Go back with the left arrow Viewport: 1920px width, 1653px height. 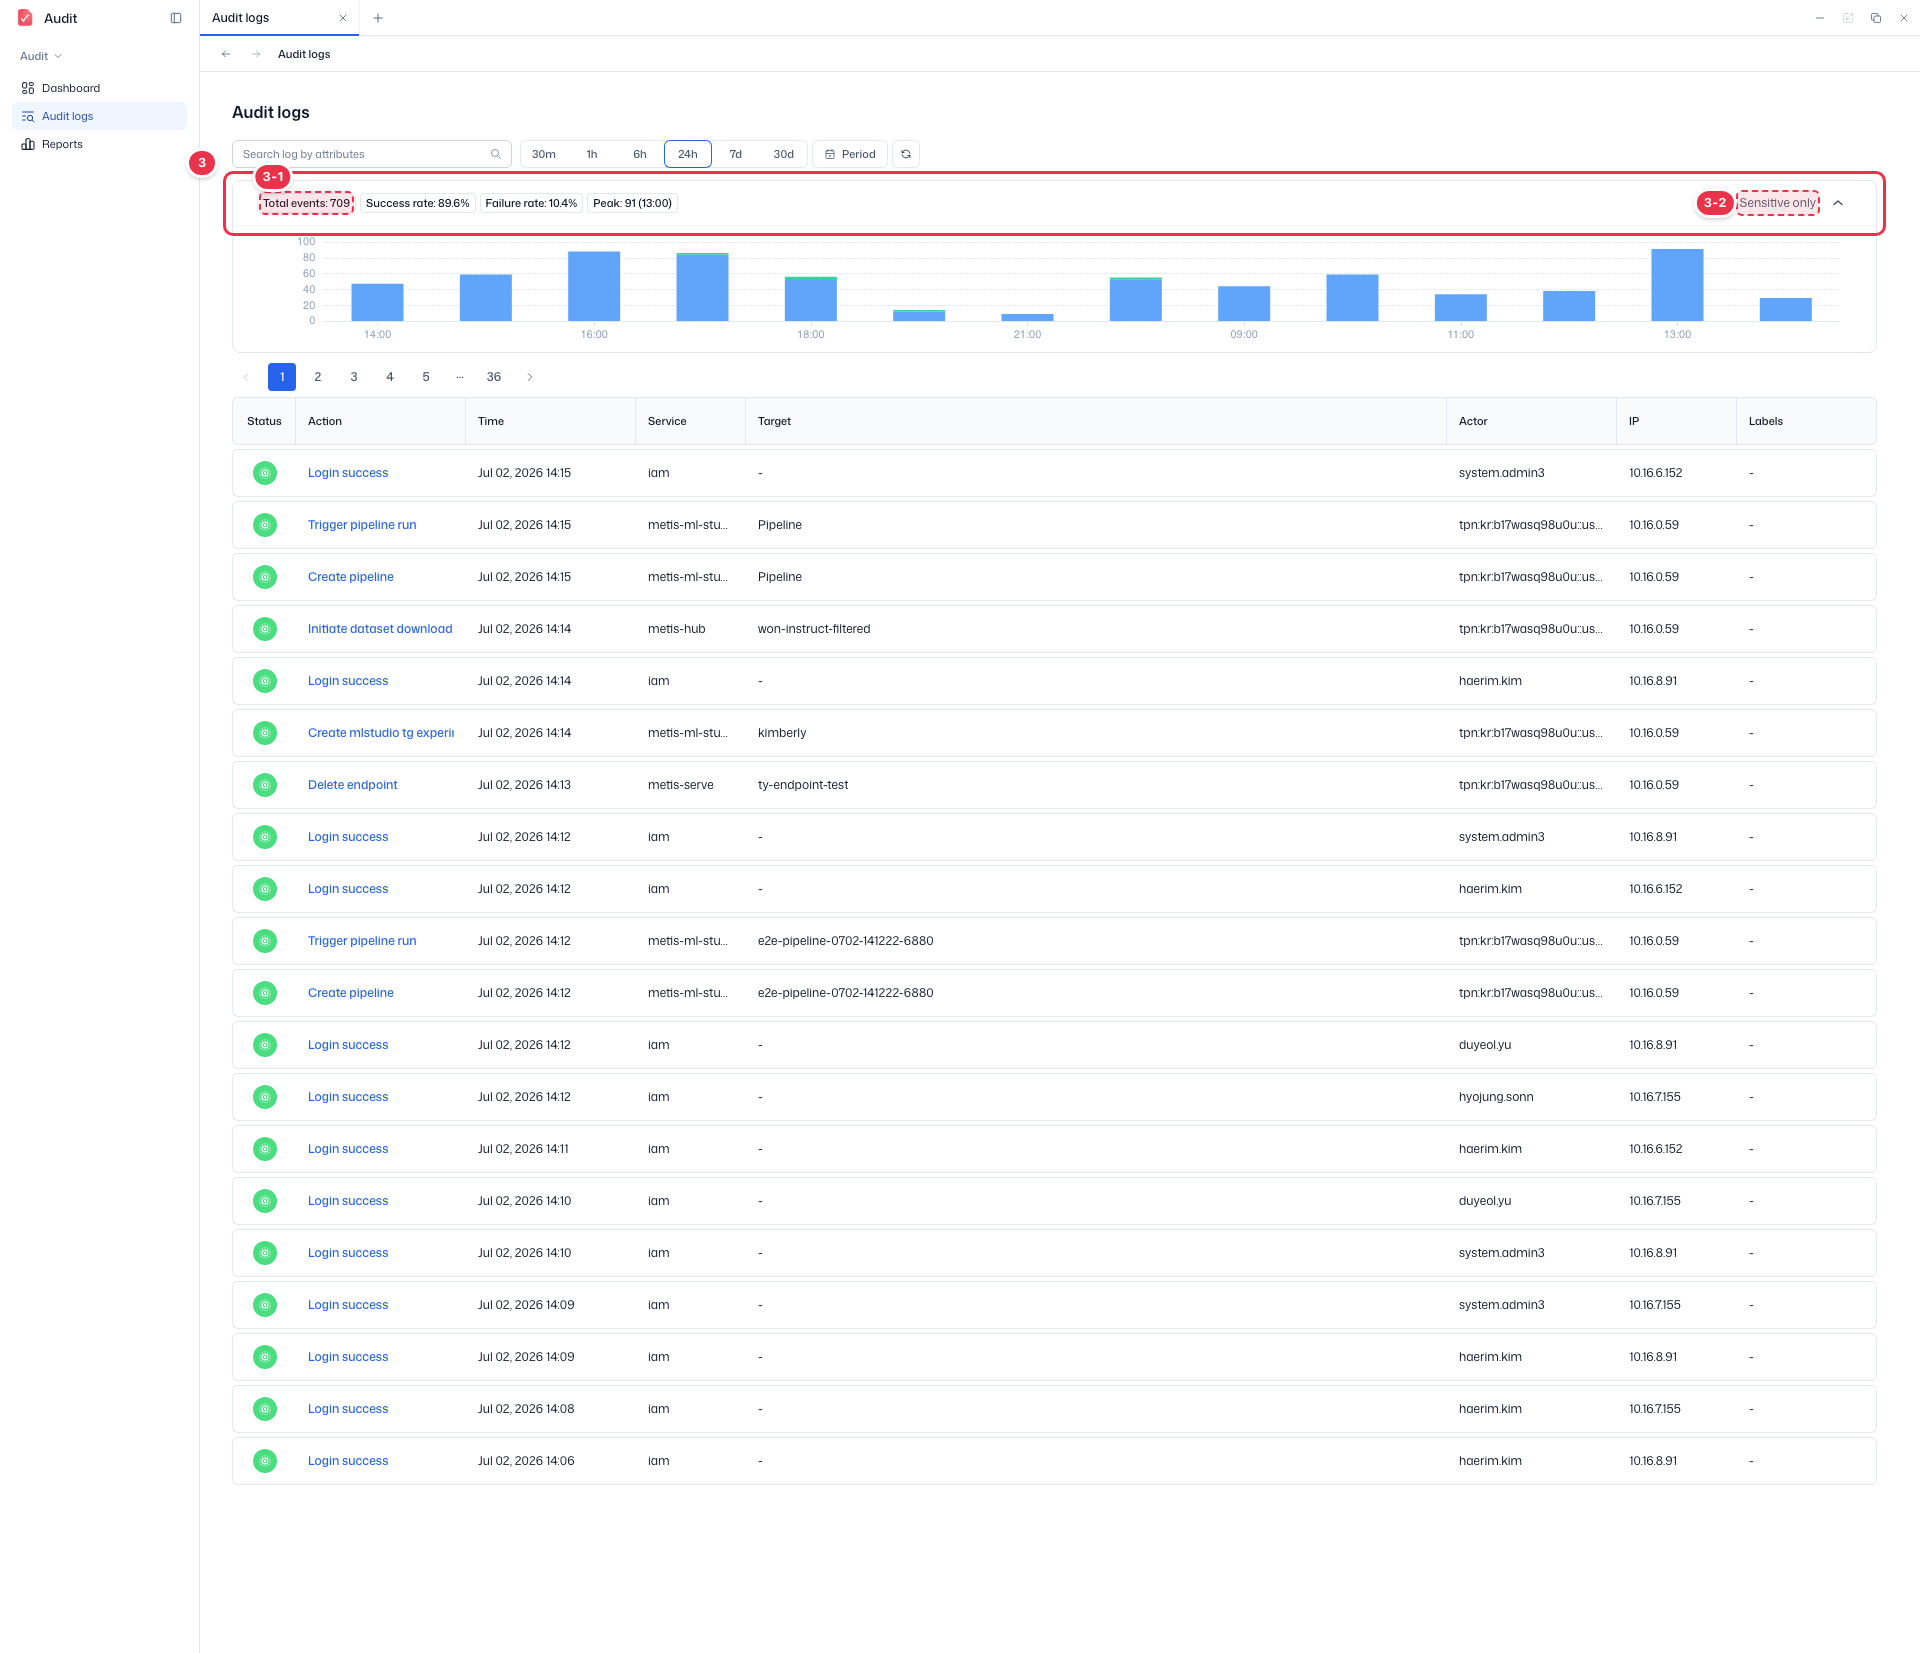tap(226, 54)
